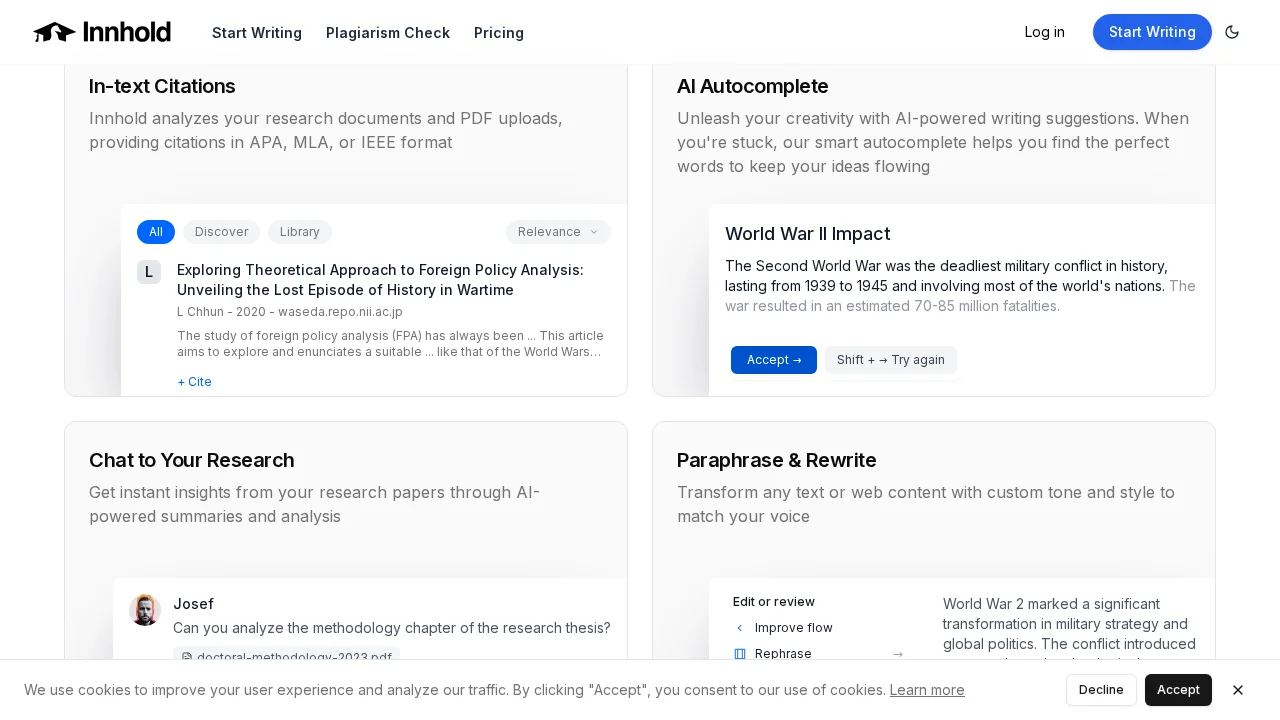The image size is (1280, 720).
Task: Toggle dark mode with the moon icon
Action: 1232,32
